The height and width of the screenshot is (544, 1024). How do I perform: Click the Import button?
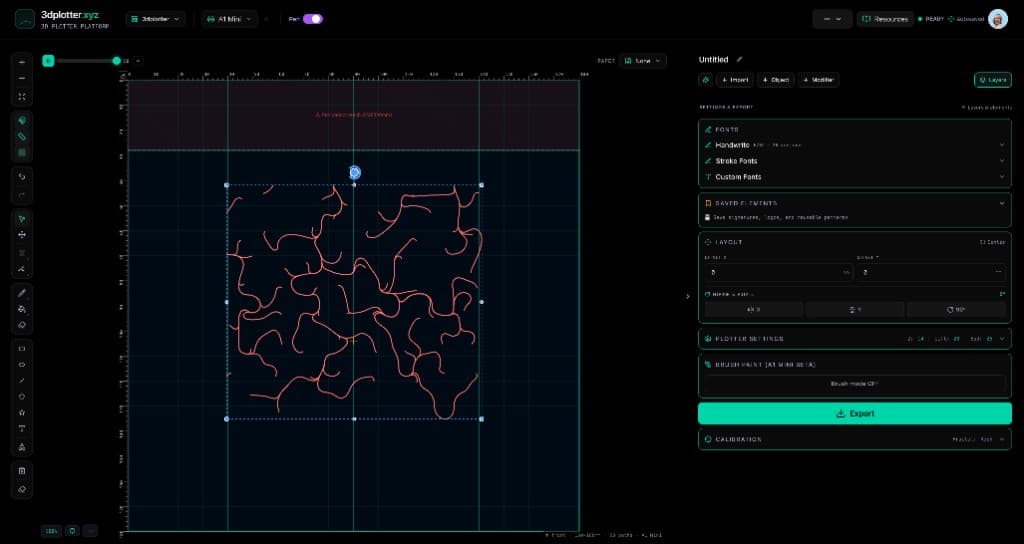[x=735, y=80]
